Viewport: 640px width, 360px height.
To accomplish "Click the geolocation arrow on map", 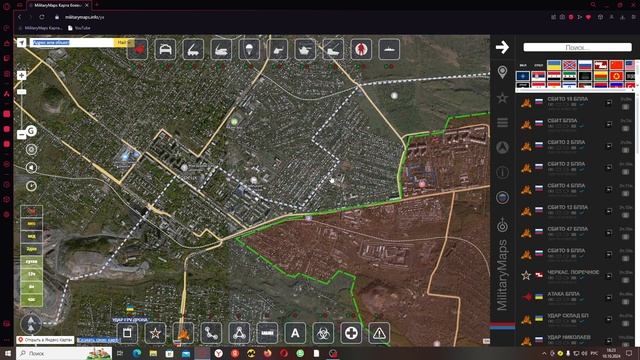I will 22,42.
